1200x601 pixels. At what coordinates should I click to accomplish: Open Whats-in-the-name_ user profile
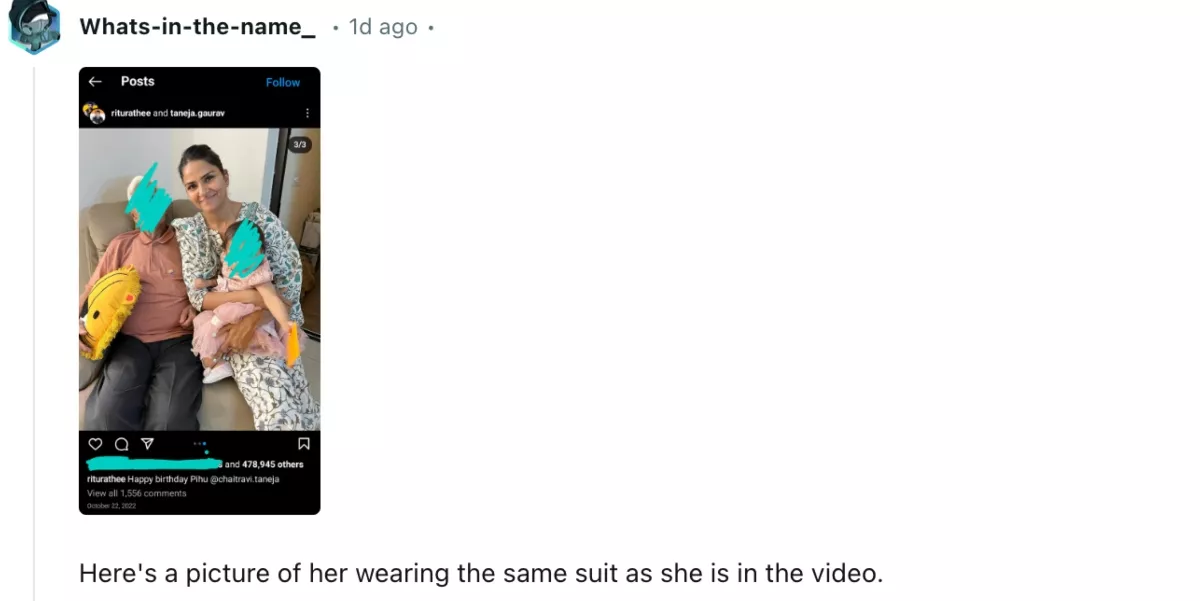[197, 27]
